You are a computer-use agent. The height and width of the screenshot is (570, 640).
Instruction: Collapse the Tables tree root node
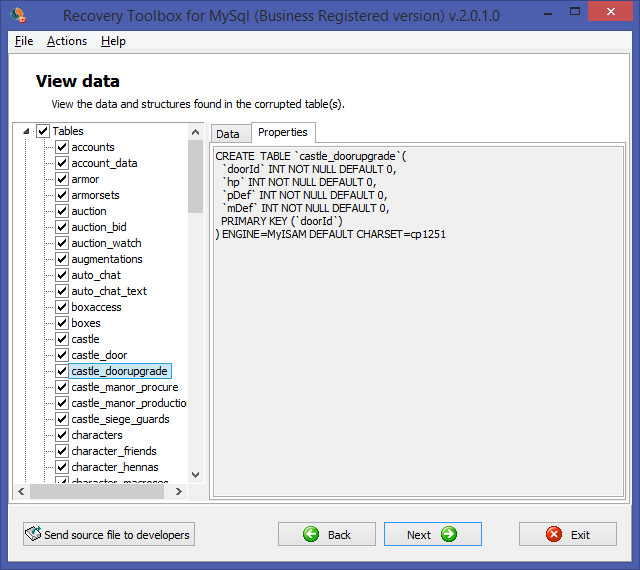tap(26, 131)
